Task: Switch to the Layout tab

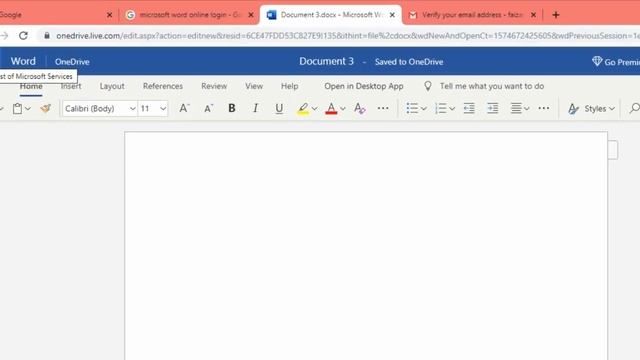Action: [112, 86]
